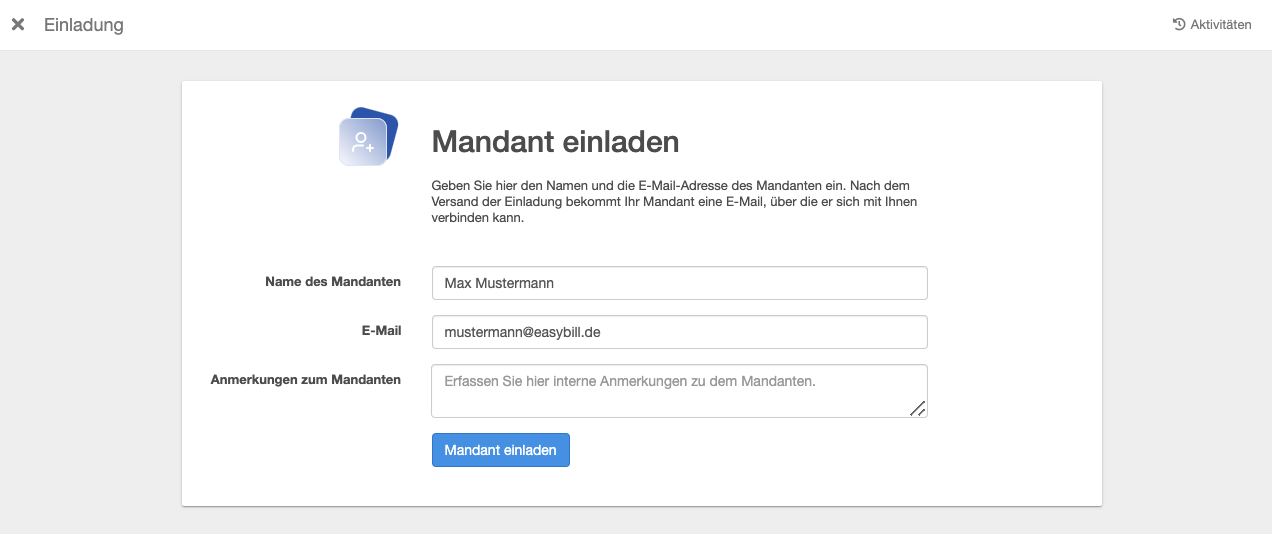Viewport: 1272px width, 534px height.
Task: Select the 'Mandant einladen' heading text
Action: (x=555, y=142)
